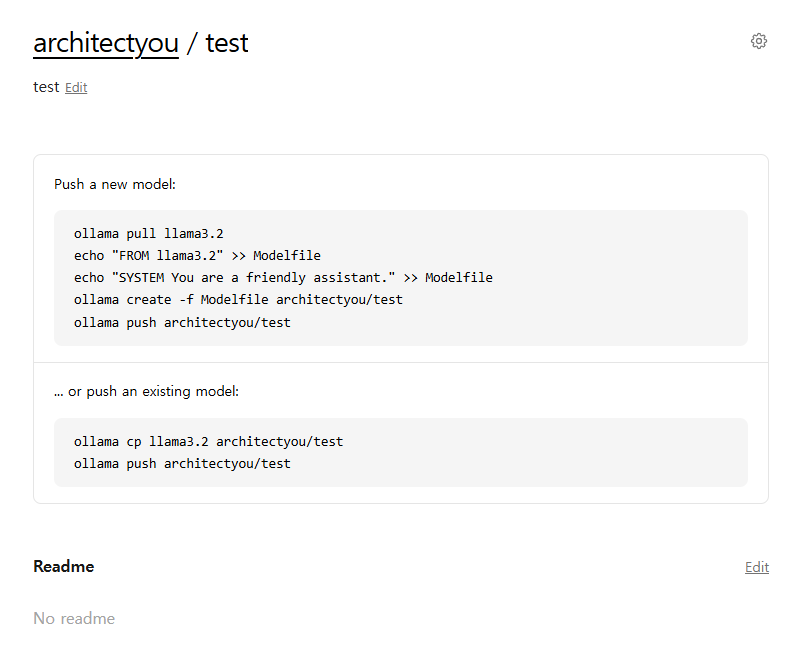Click the Readme heading
Image resolution: width=792 pixels, height=665 pixels.
point(63,566)
